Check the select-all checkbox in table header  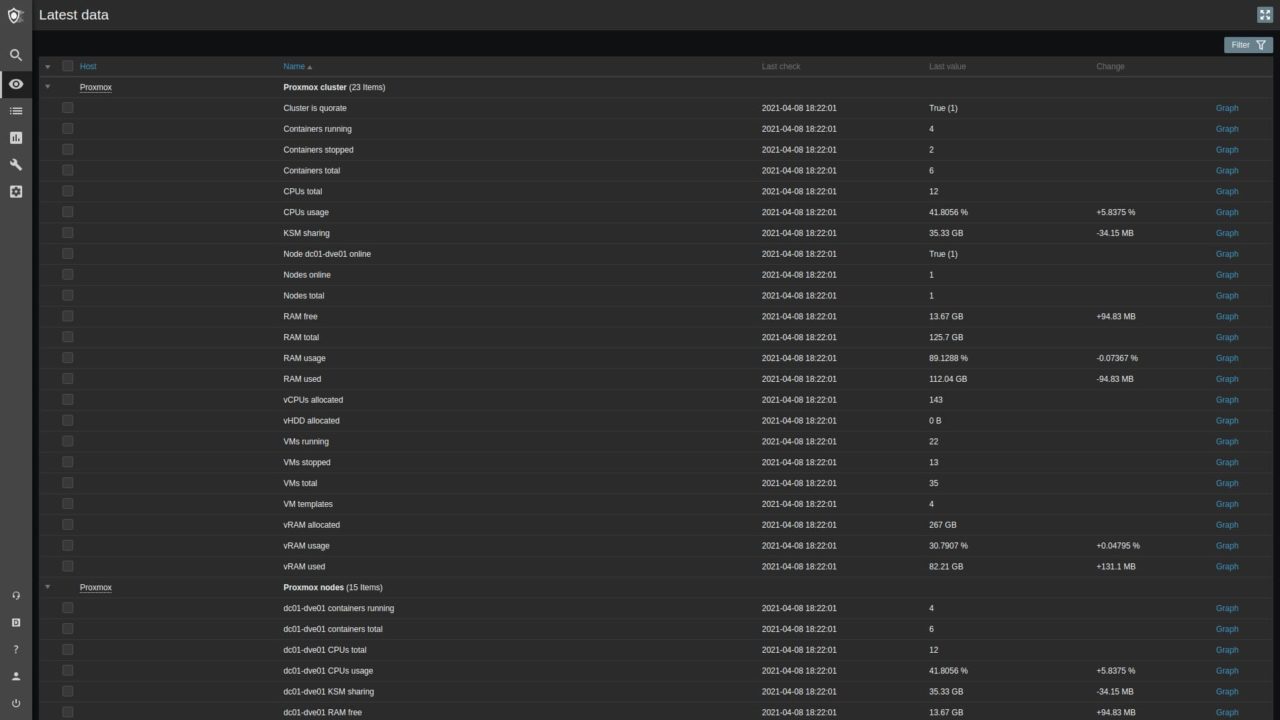tap(67, 66)
